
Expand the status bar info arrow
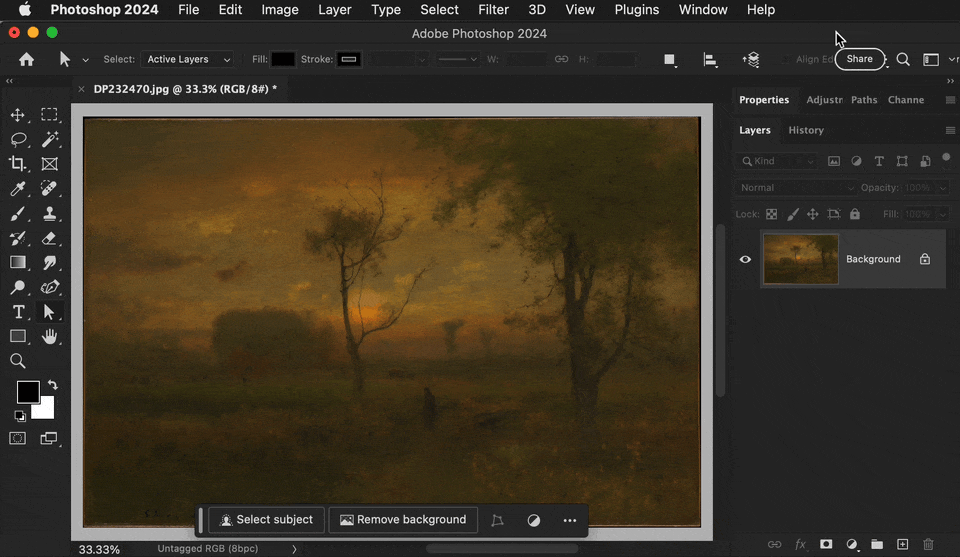(294, 549)
